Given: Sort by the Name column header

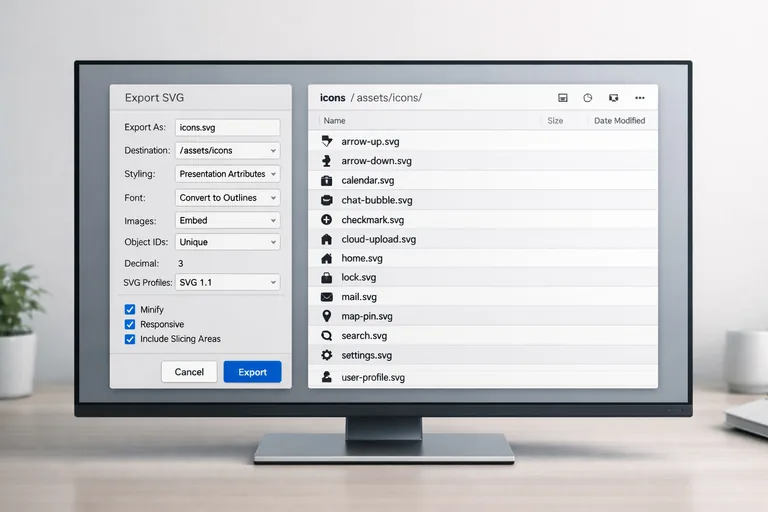Looking at the screenshot, I should coord(335,121).
